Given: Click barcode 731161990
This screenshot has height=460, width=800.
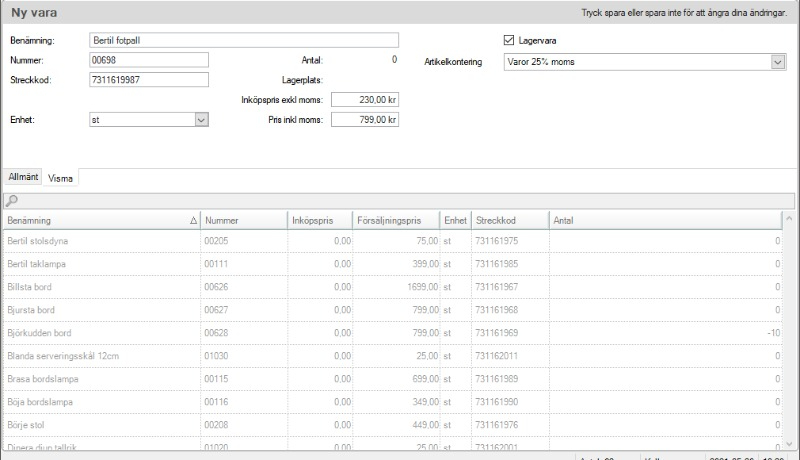Looking at the screenshot, I should [496, 401].
